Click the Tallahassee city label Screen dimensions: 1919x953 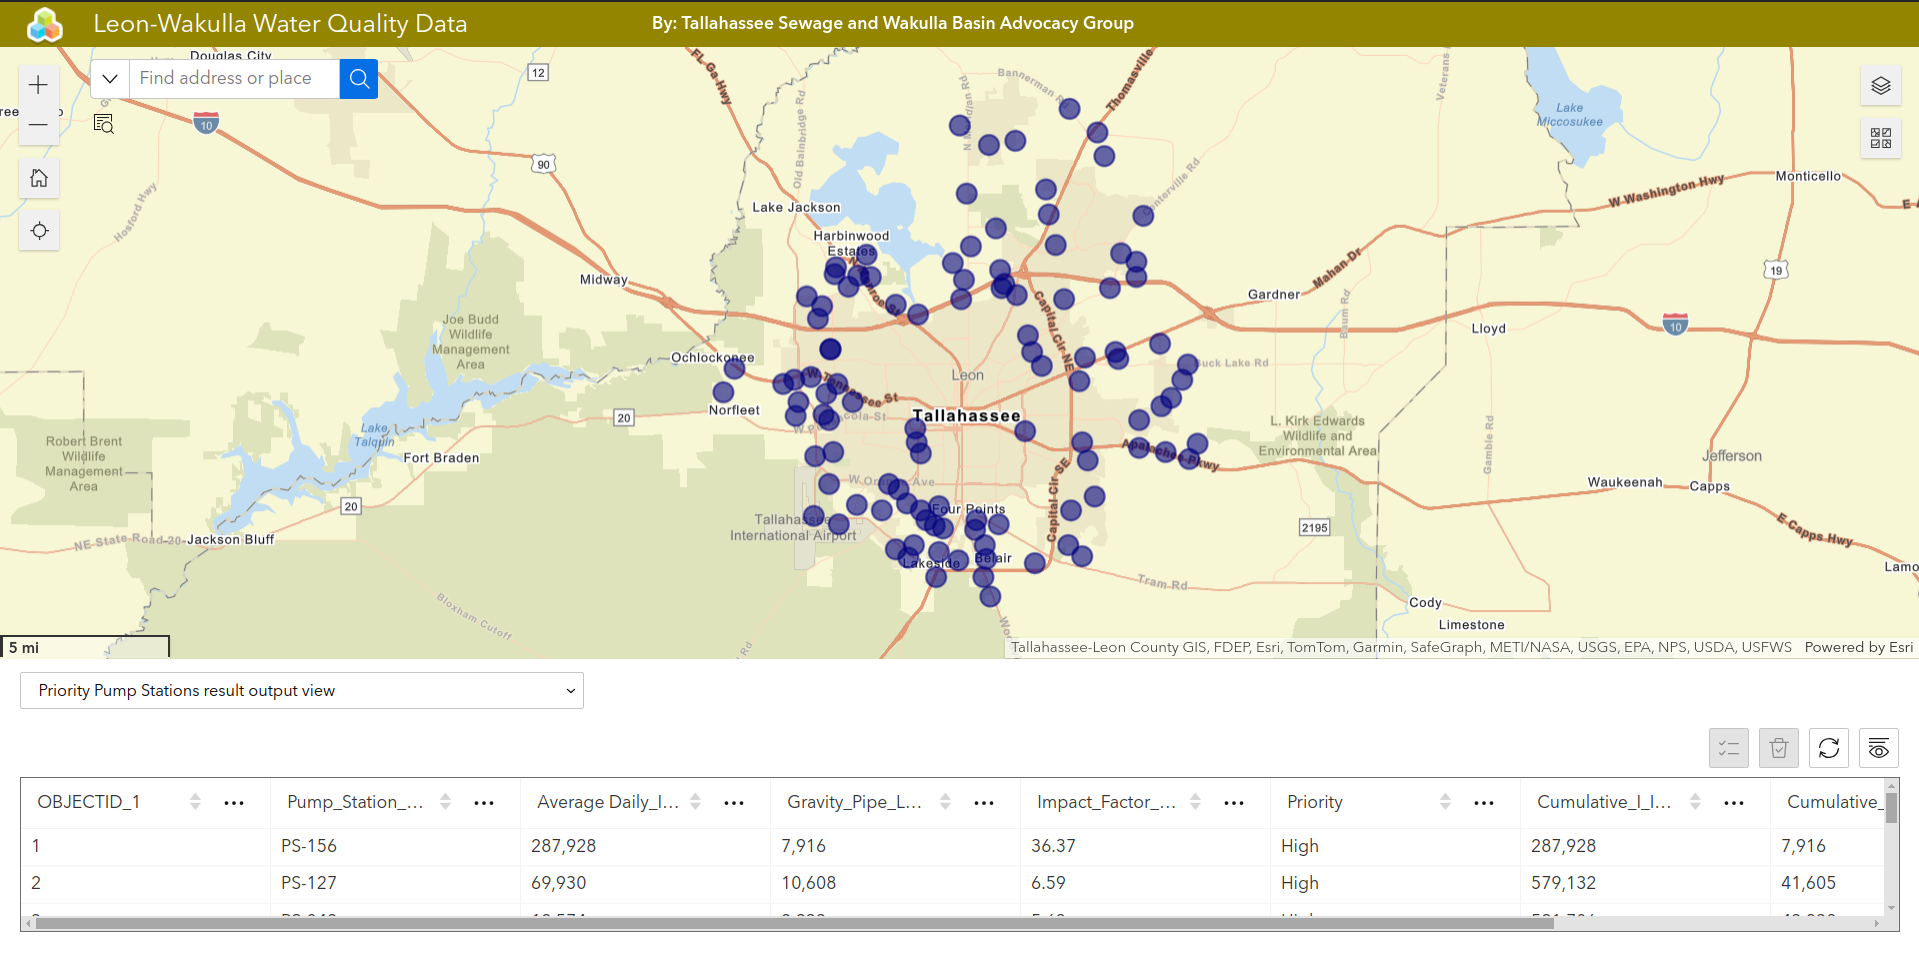(x=966, y=416)
